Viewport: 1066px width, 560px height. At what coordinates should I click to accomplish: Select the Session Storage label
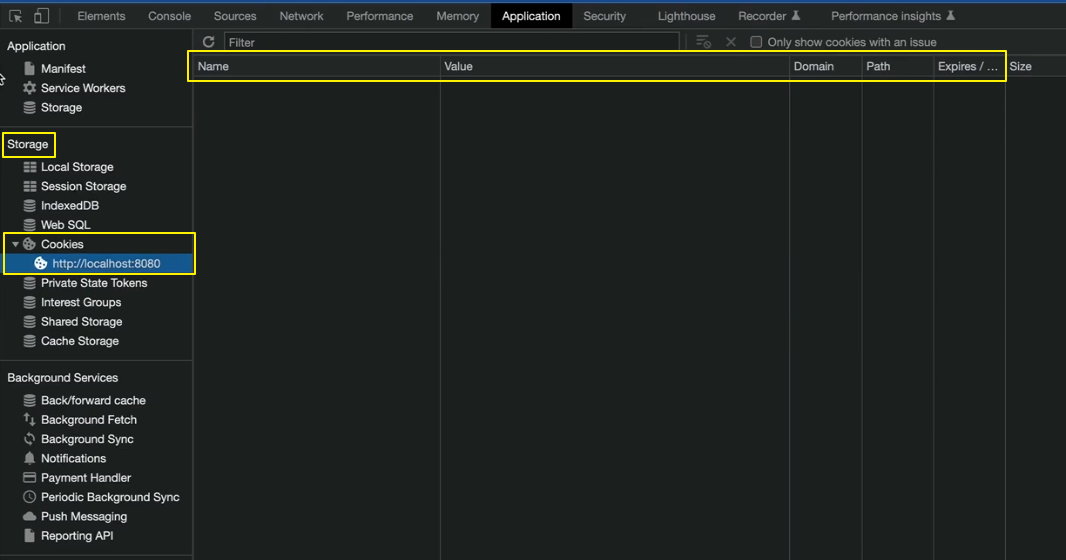pyautogui.click(x=84, y=186)
